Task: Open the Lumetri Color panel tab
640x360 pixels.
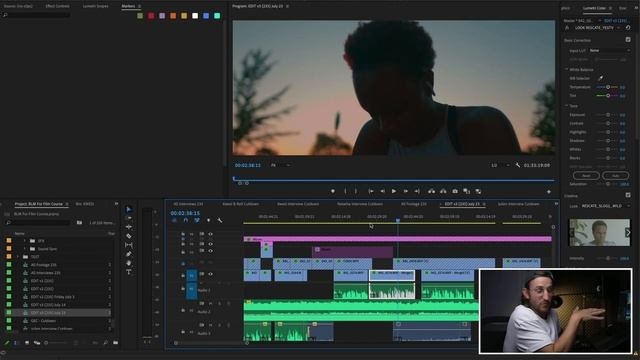Action: coord(594,8)
